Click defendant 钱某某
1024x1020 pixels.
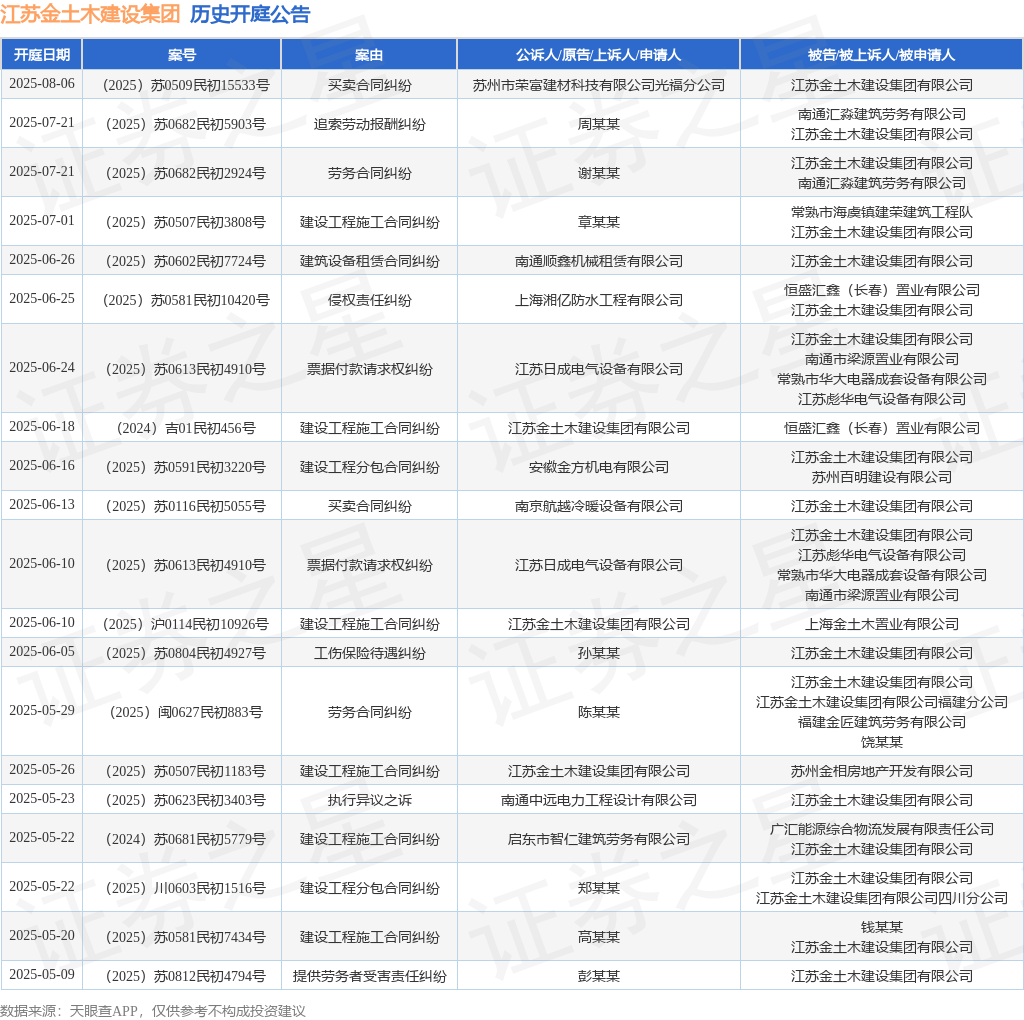click(882, 927)
